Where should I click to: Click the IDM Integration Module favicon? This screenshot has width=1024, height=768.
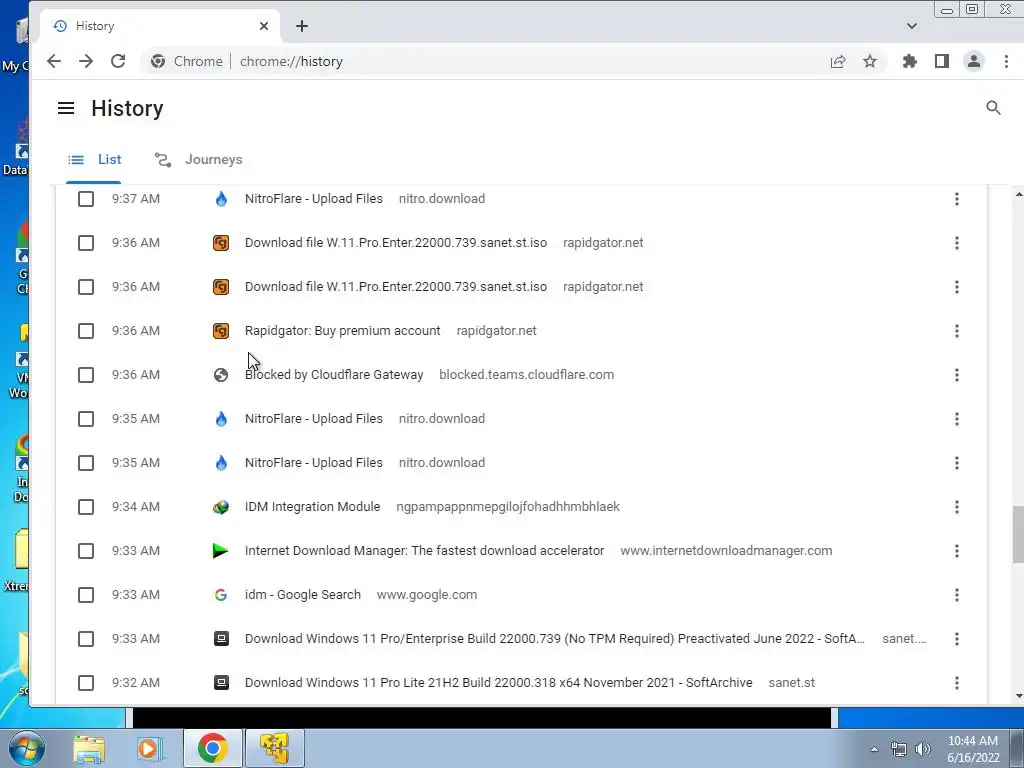pyautogui.click(x=221, y=507)
